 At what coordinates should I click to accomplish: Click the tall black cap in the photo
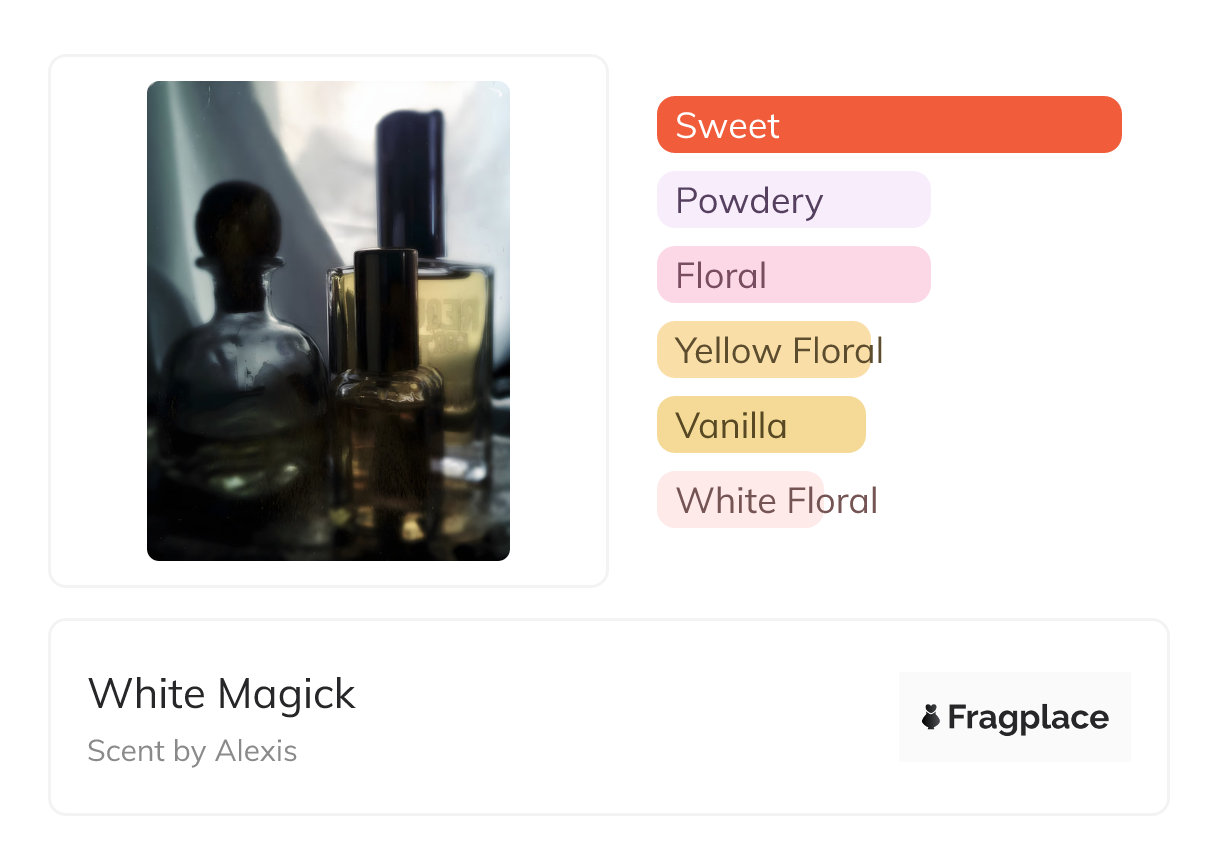tap(410, 183)
